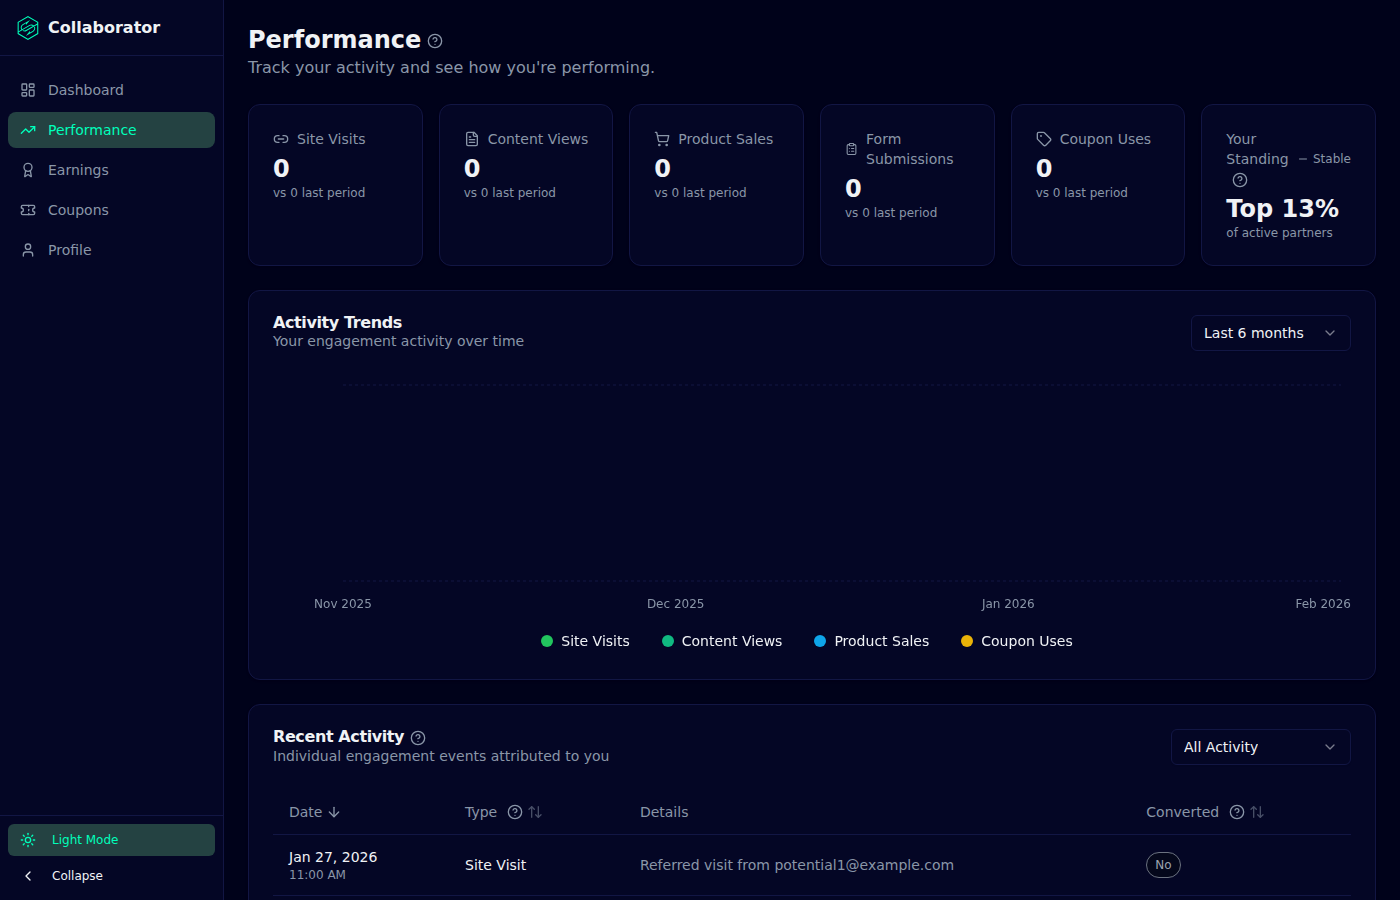Click the Details column header

(x=664, y=812)
